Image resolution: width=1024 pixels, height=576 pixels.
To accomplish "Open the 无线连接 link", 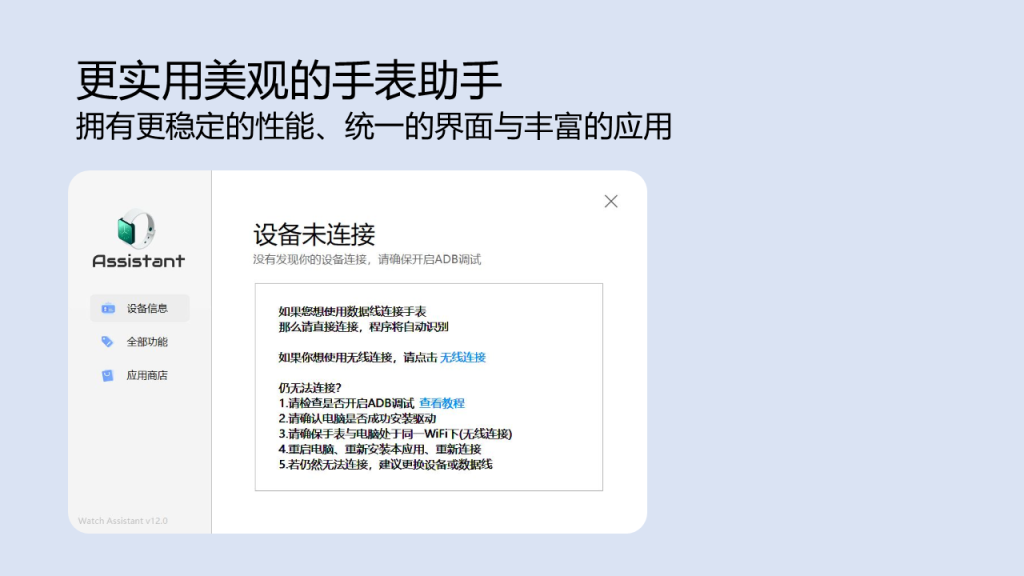I will 463,357.
